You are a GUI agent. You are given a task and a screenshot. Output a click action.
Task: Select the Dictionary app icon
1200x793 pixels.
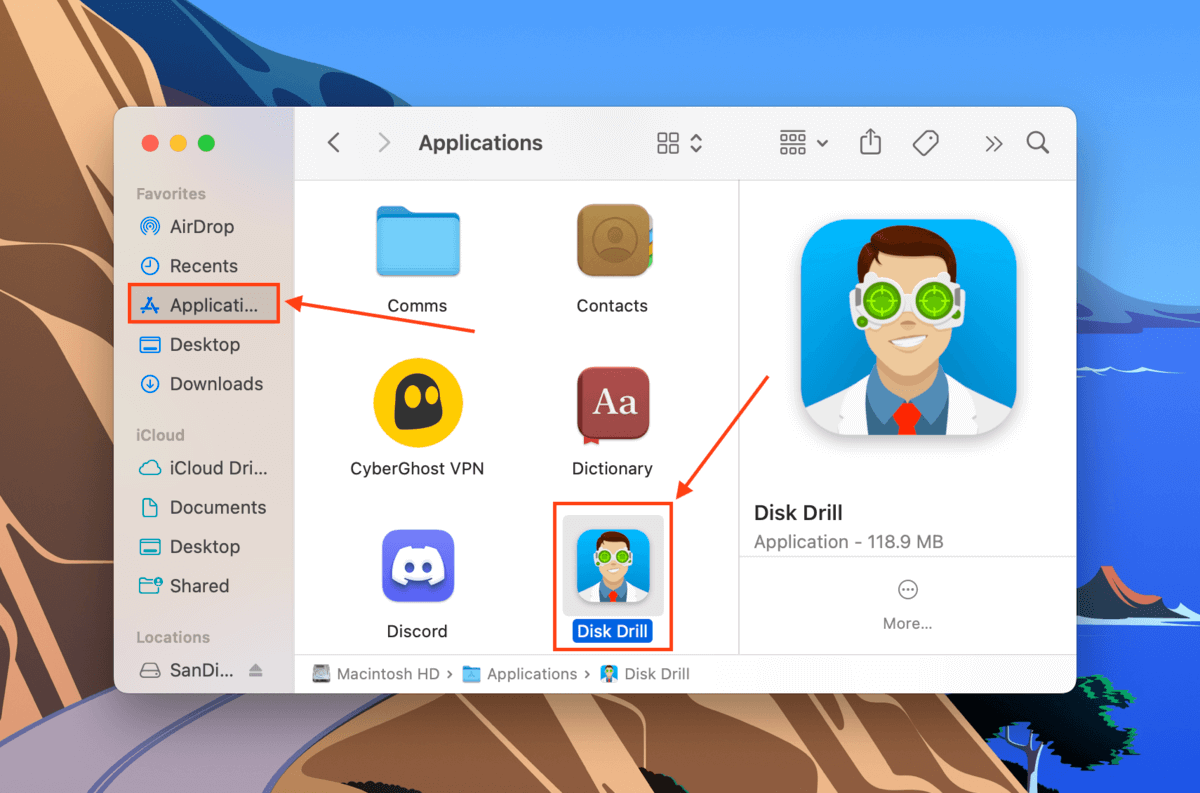click(613, 405)
